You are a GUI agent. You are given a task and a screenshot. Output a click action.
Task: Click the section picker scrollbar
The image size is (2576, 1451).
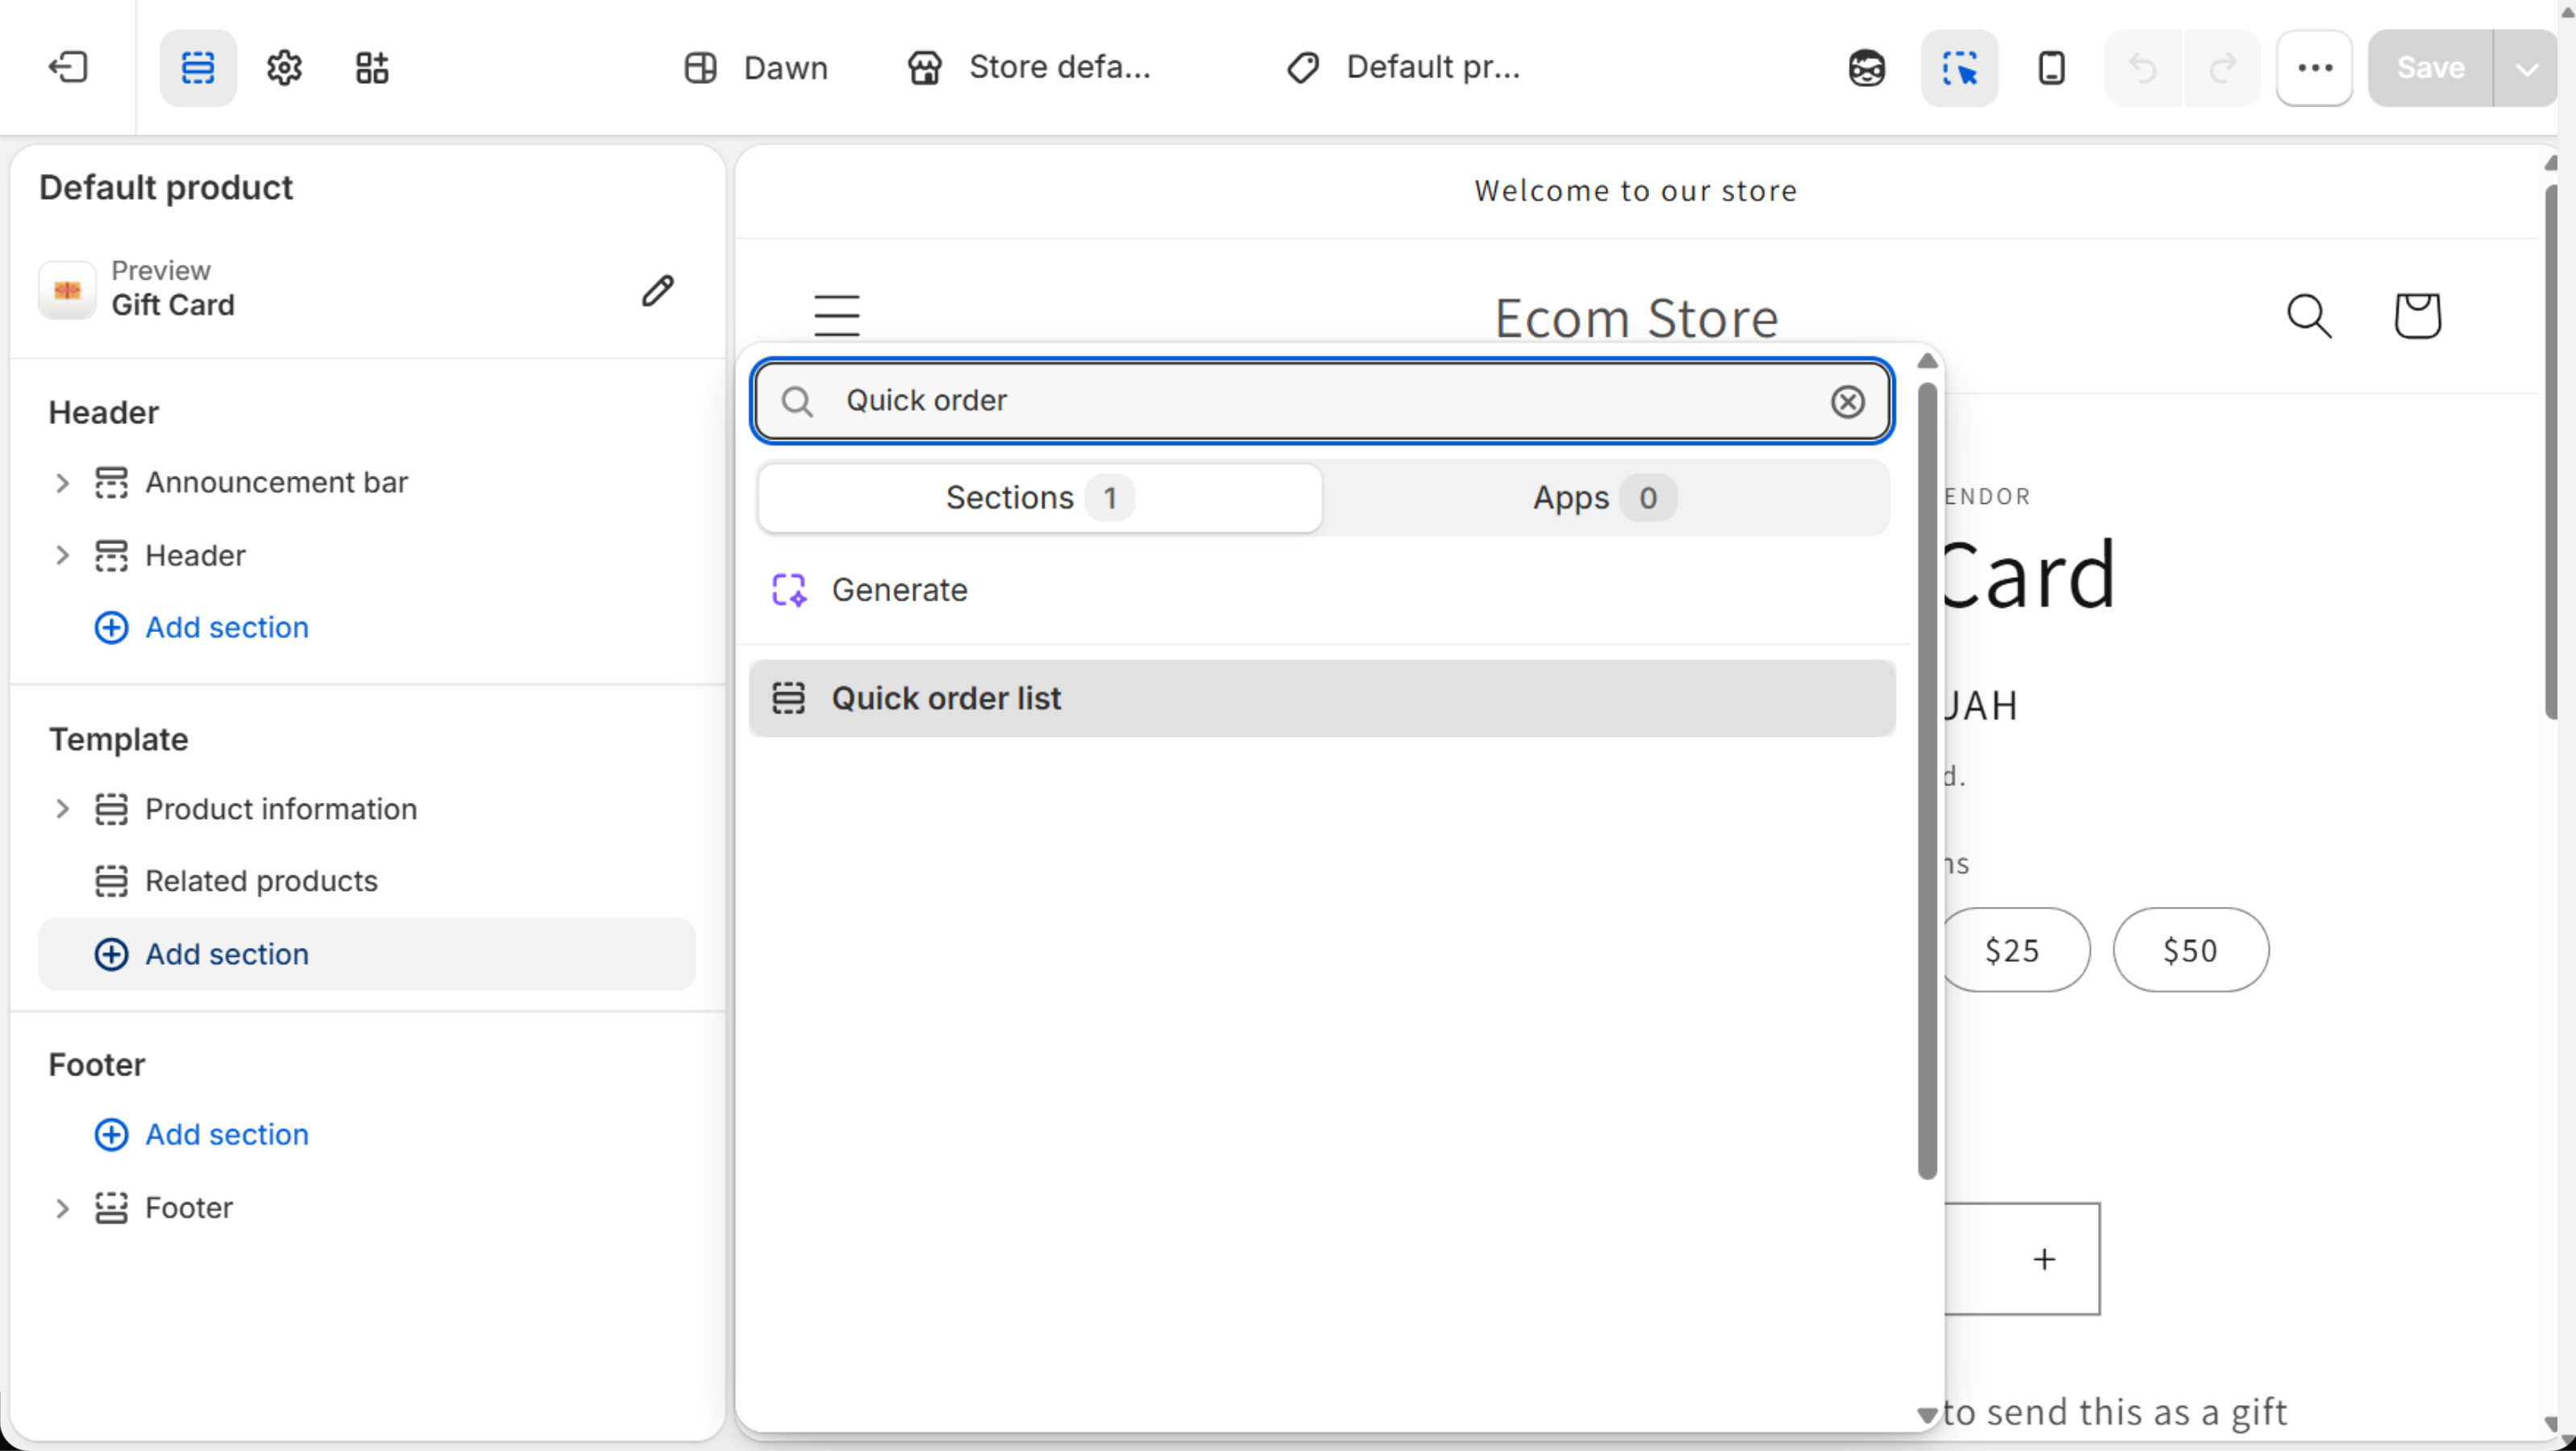(1927, 780)
